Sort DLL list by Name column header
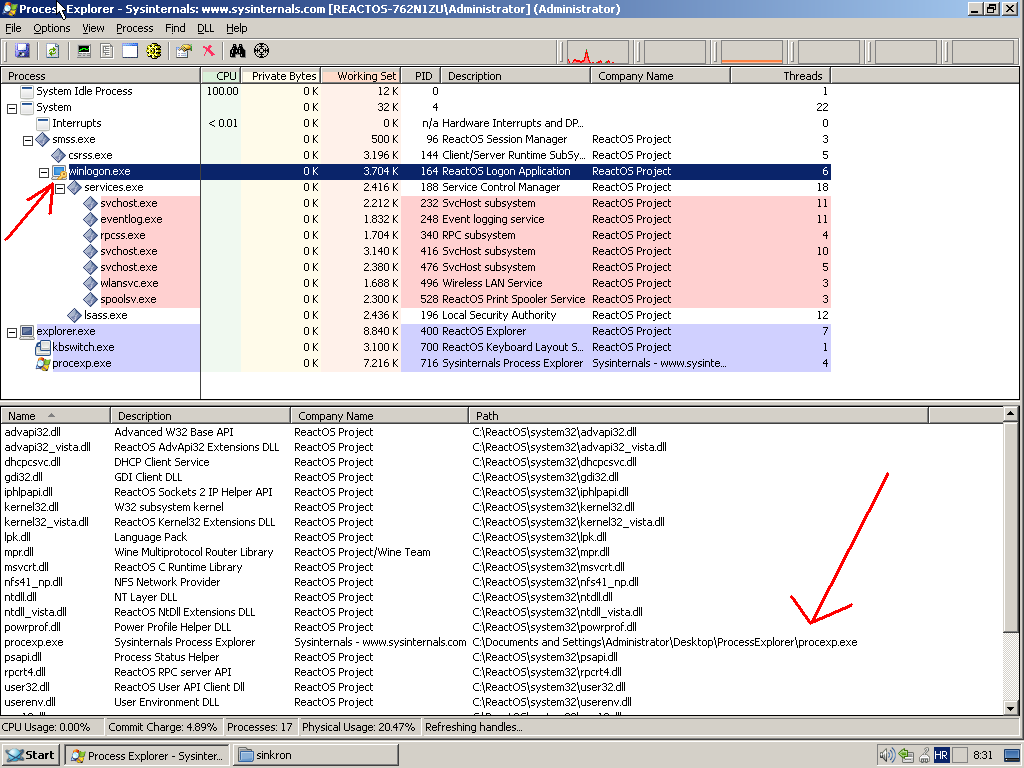 [x=56, y=416]
